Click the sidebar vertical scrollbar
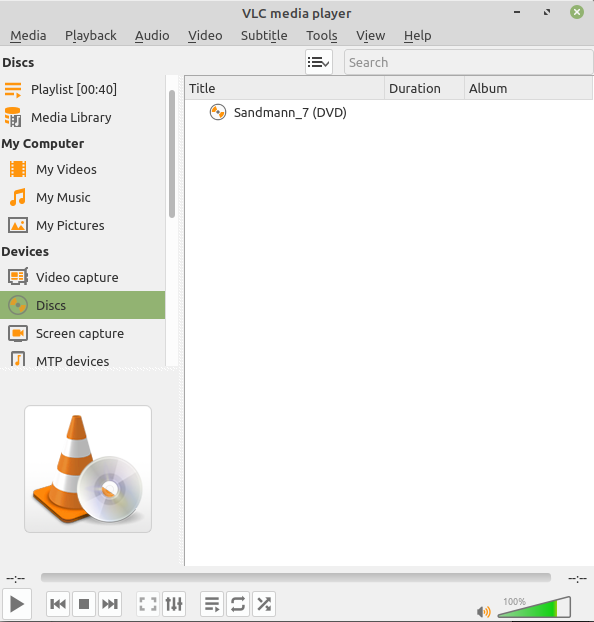 pos(172,154)
